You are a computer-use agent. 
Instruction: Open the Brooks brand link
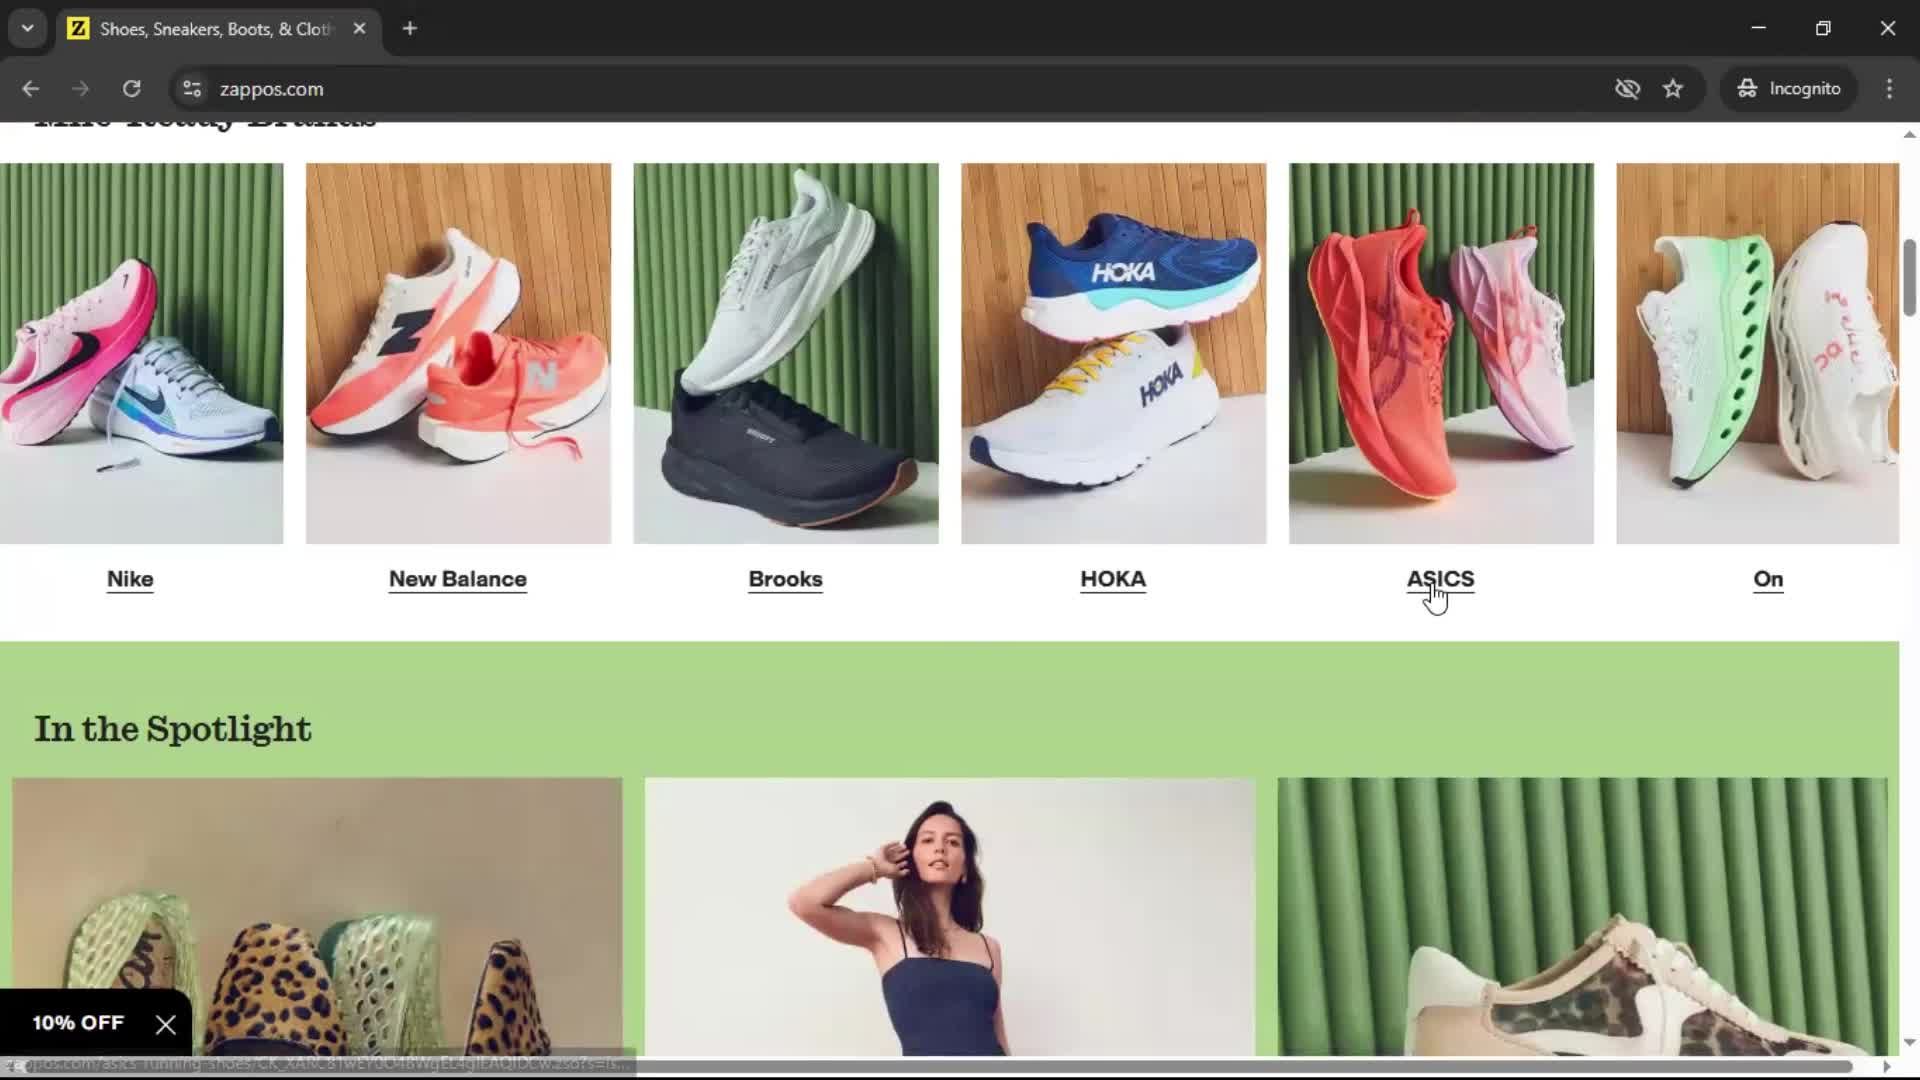point(785,579)
